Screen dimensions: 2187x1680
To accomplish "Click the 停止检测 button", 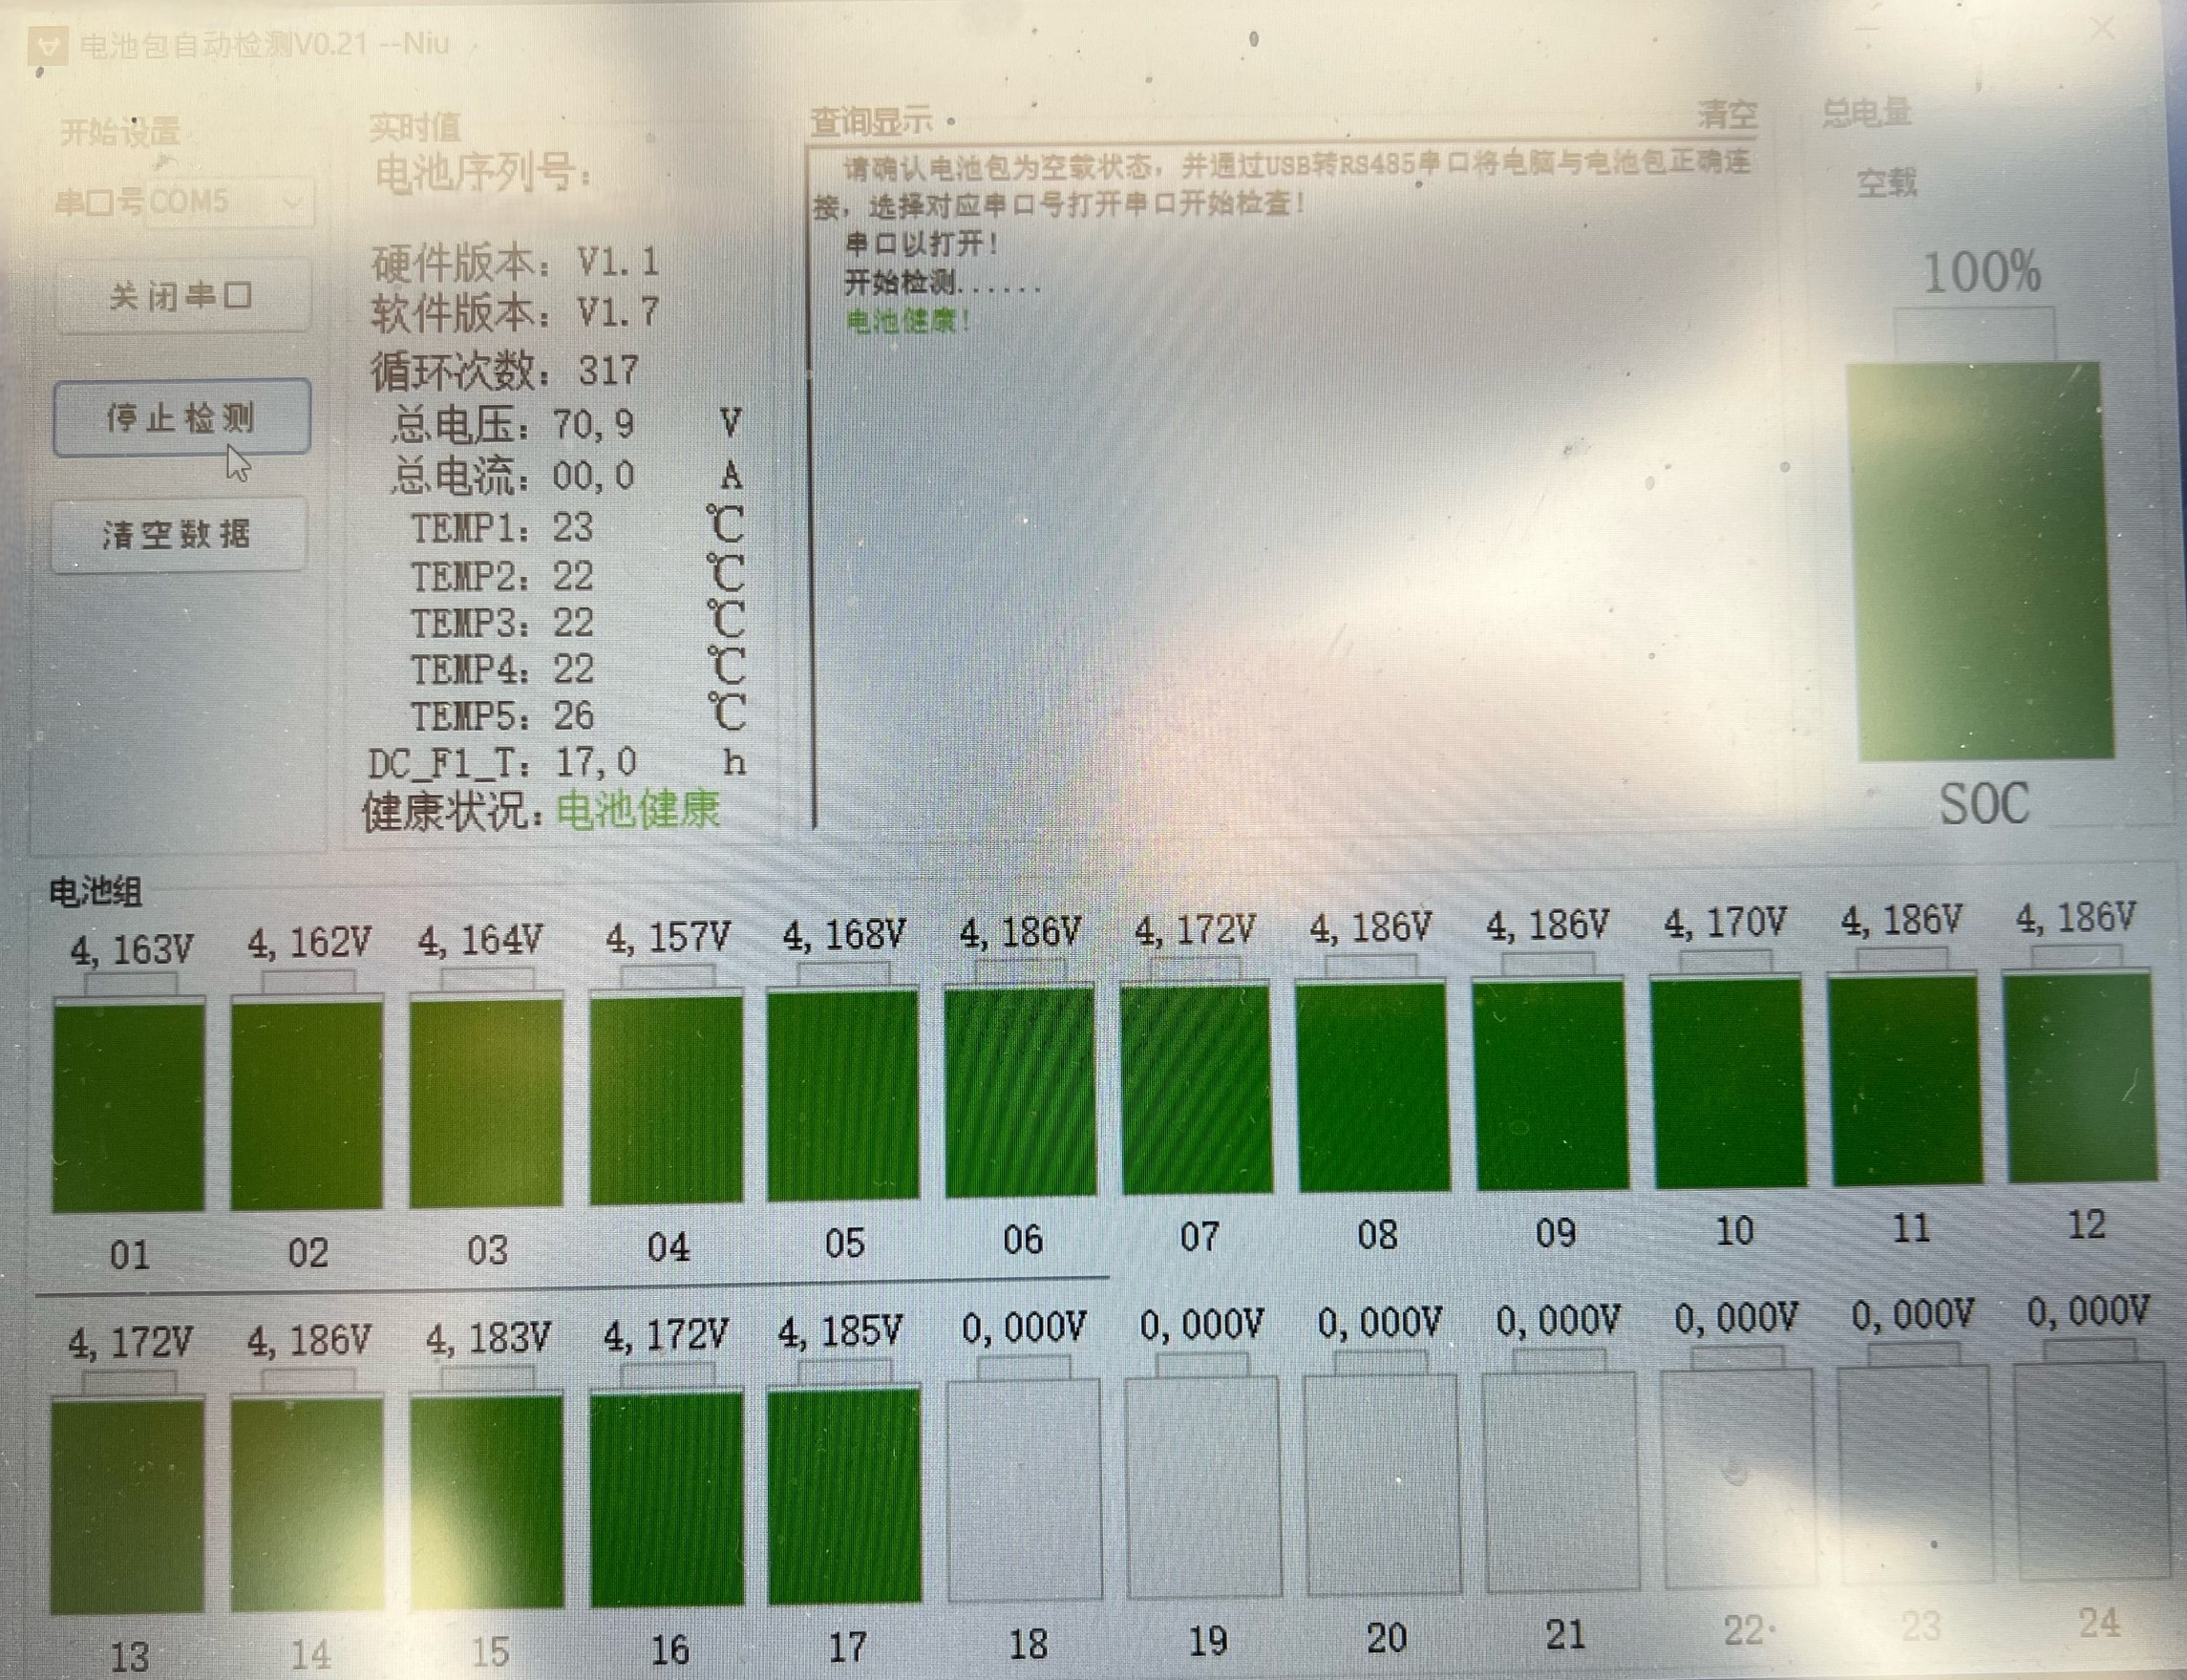I will [x=181, y=418].
